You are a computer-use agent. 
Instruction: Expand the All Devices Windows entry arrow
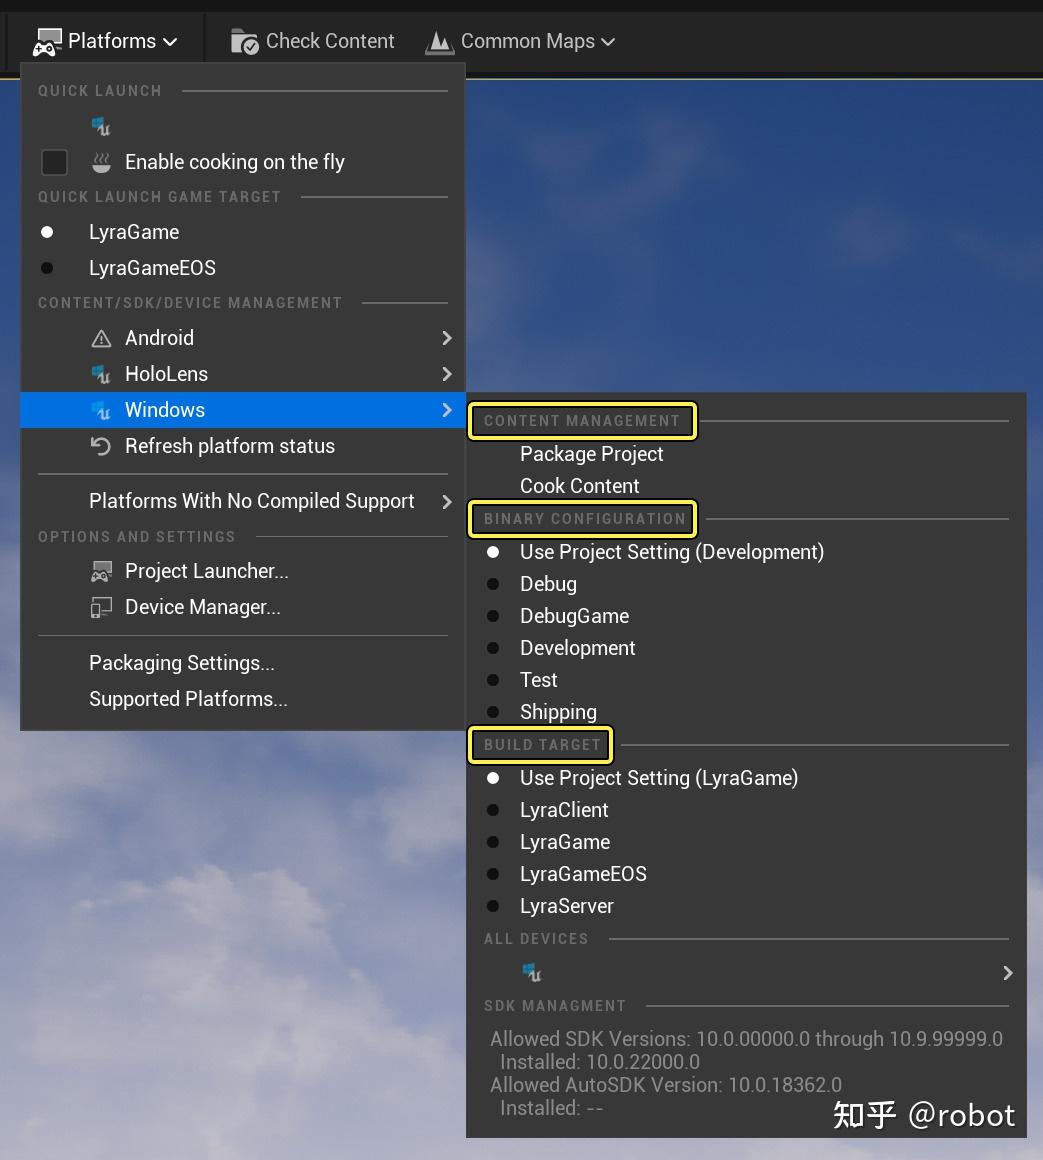1007,973
